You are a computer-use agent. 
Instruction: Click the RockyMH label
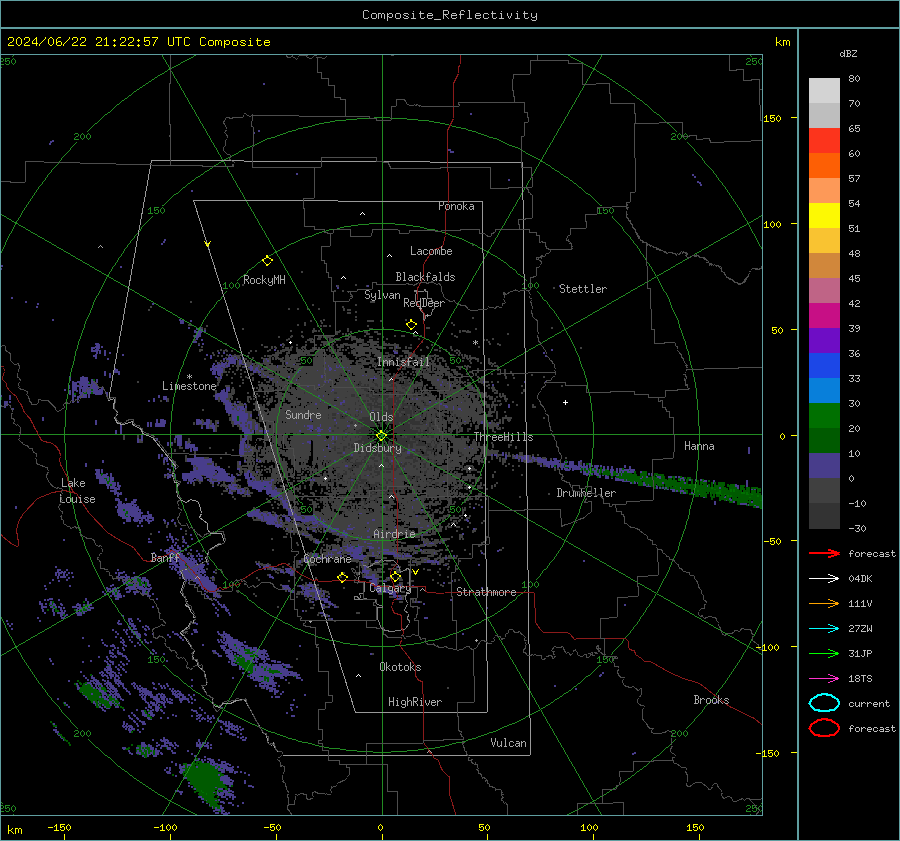[x=264, y=280]
